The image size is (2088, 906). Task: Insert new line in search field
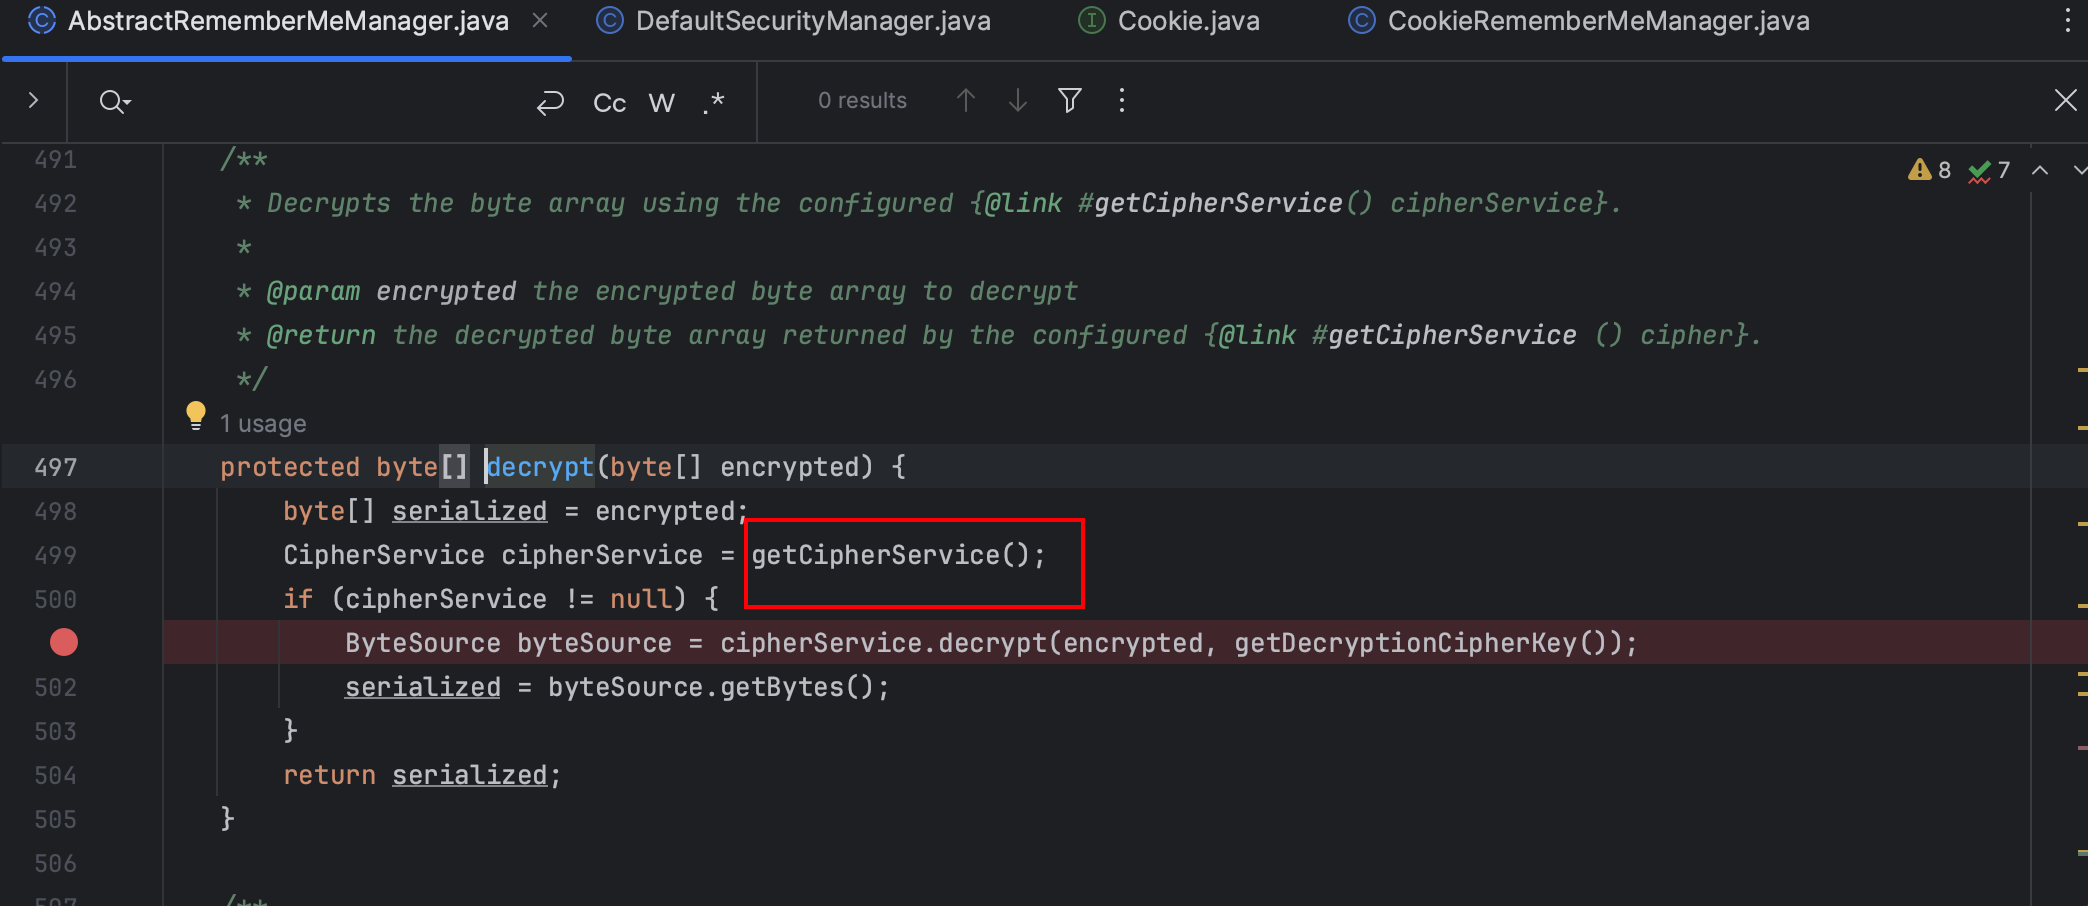(551, 102)
